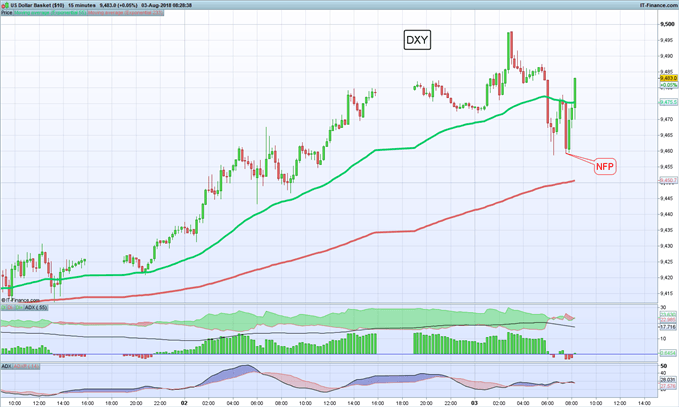Click the 15 minutes timeframe text
This screenshot has width=679, height=407.
pos(82,5)
